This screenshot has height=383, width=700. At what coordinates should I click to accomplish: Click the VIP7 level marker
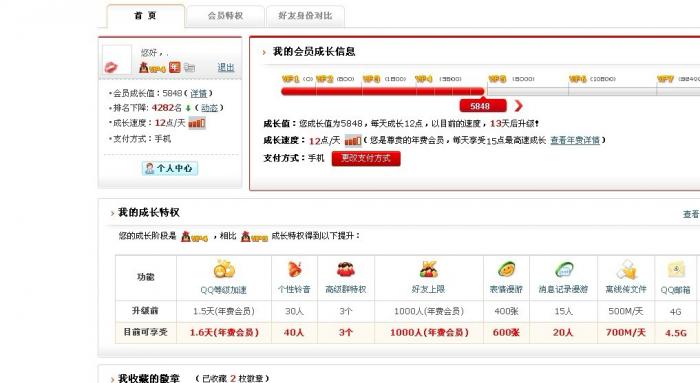click(x=665, y=79)
